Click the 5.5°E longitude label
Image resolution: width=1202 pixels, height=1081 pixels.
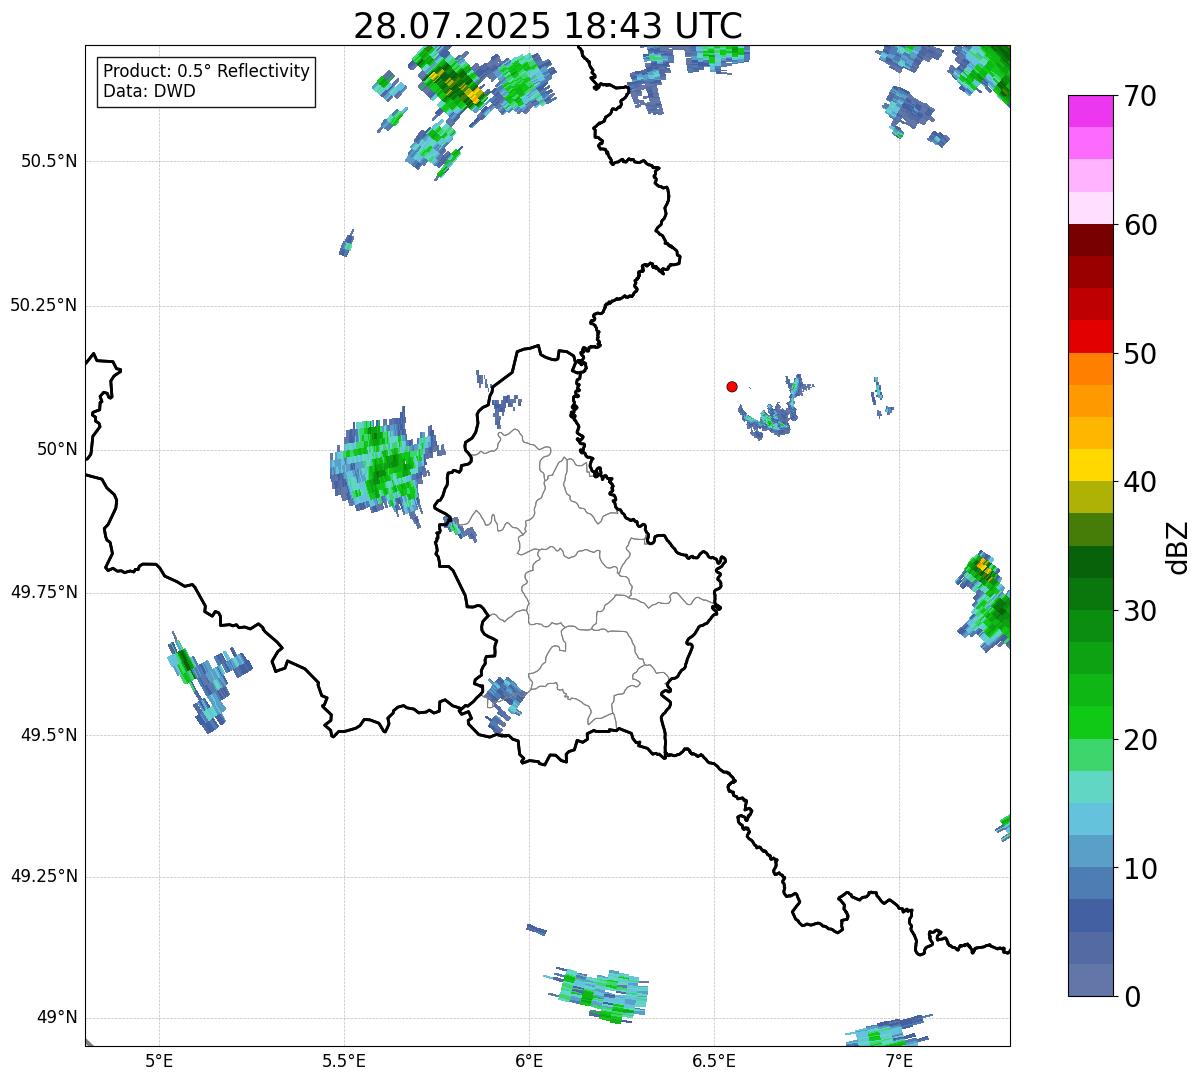coord(344,1060)
